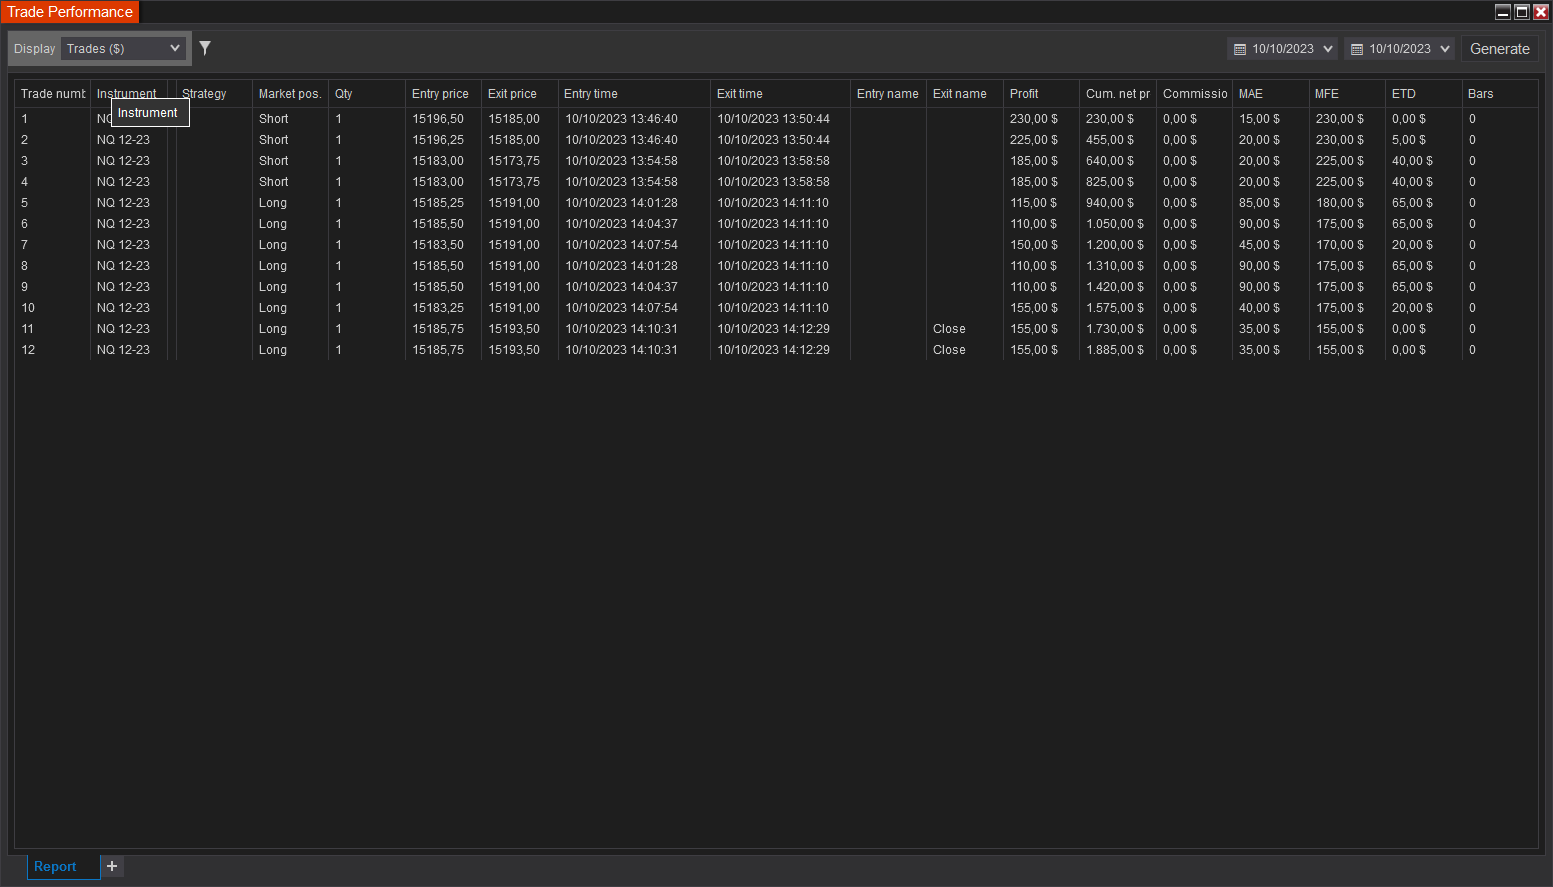Click cumulative profit 1.885,00 $ cell
Viewport: 1553px width, 887px height.
pyautogui.click(x=1115, y=350)
